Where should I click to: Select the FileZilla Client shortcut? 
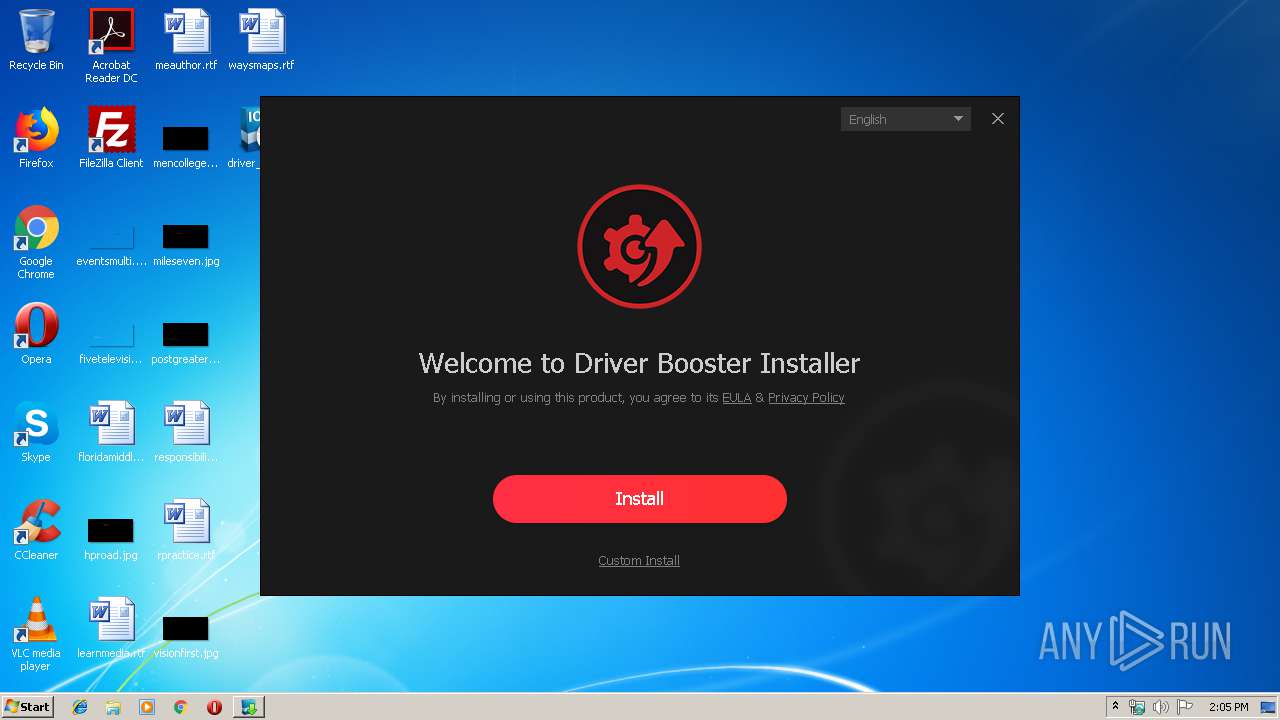click(111, 138)
